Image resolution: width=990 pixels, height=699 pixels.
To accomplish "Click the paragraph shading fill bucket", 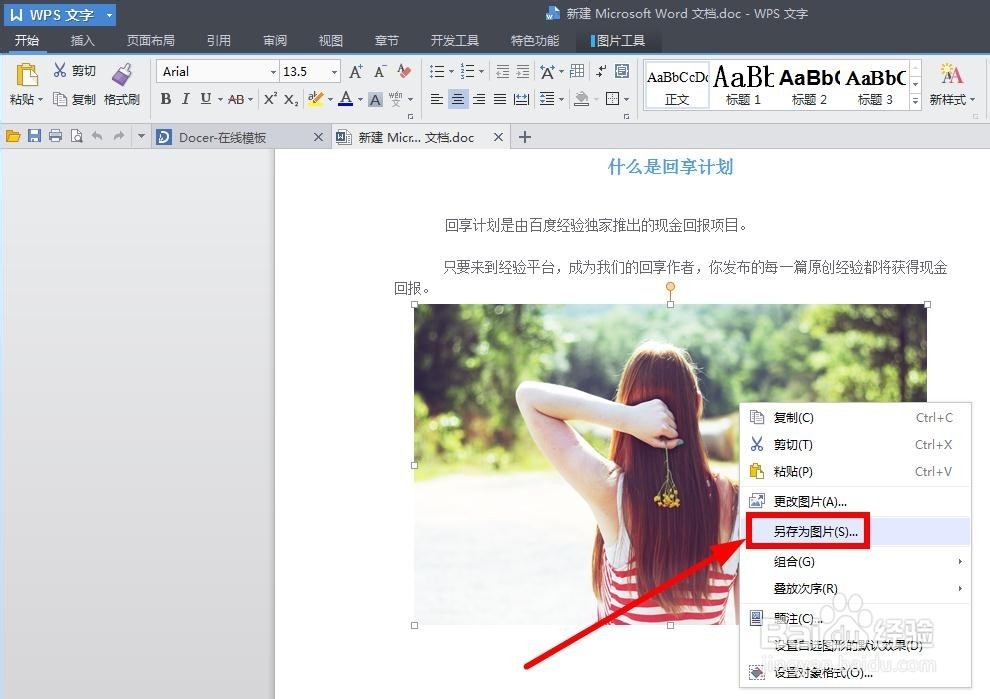I will 581,99.
